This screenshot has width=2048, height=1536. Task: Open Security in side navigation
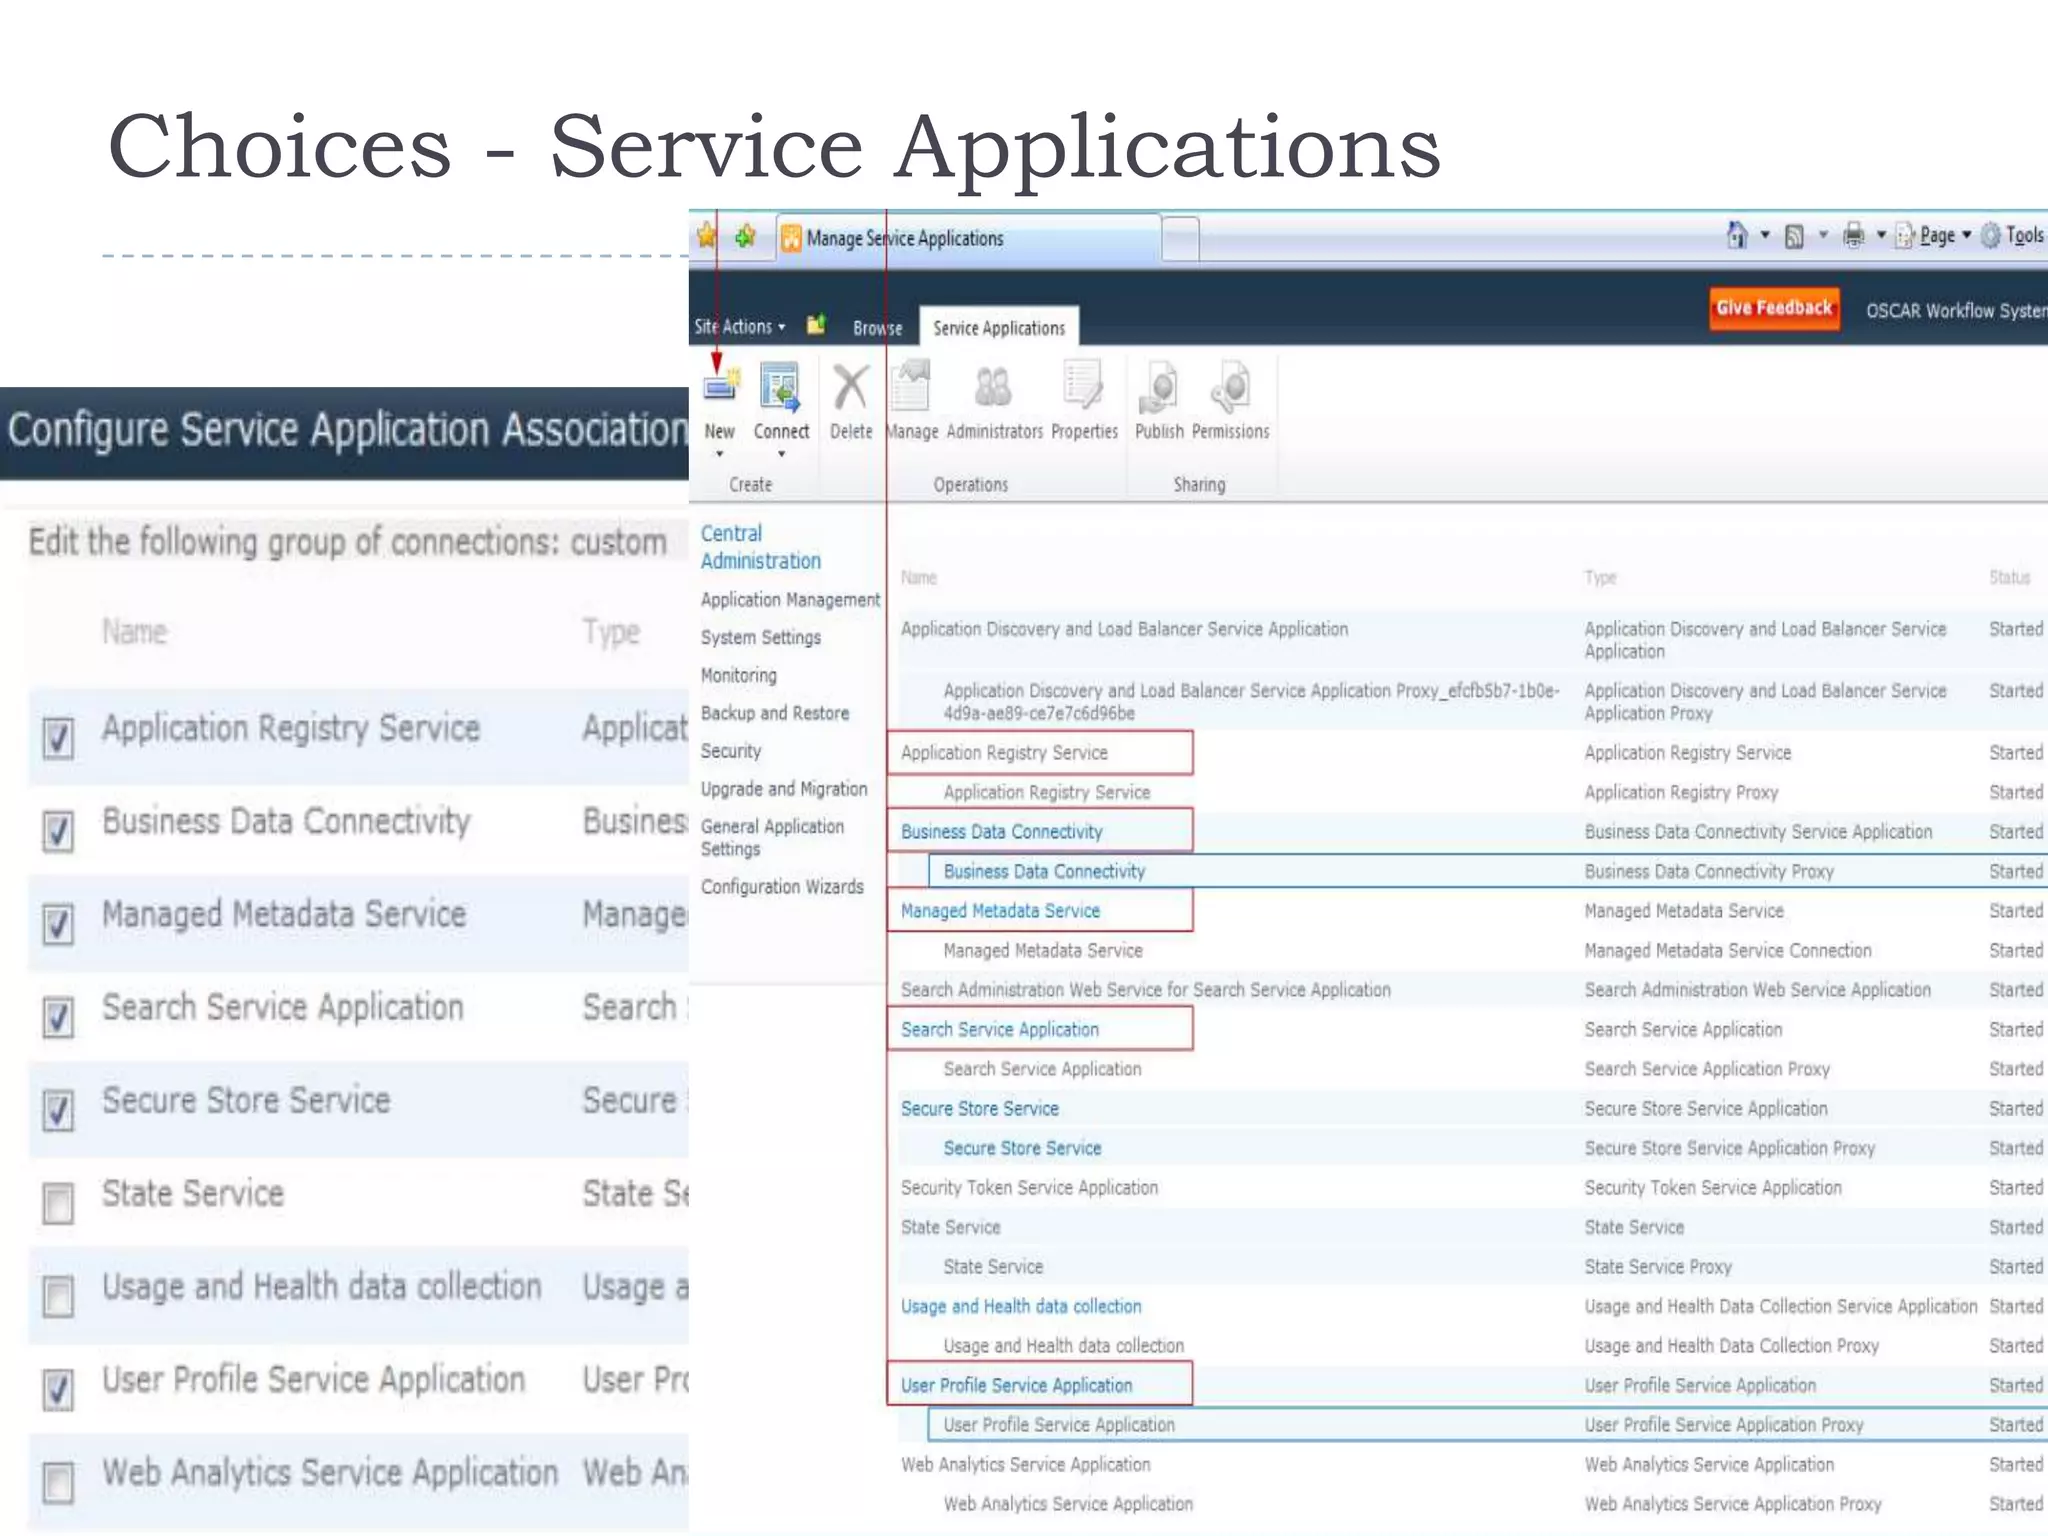pyautogui.click(x=730, y=751)
